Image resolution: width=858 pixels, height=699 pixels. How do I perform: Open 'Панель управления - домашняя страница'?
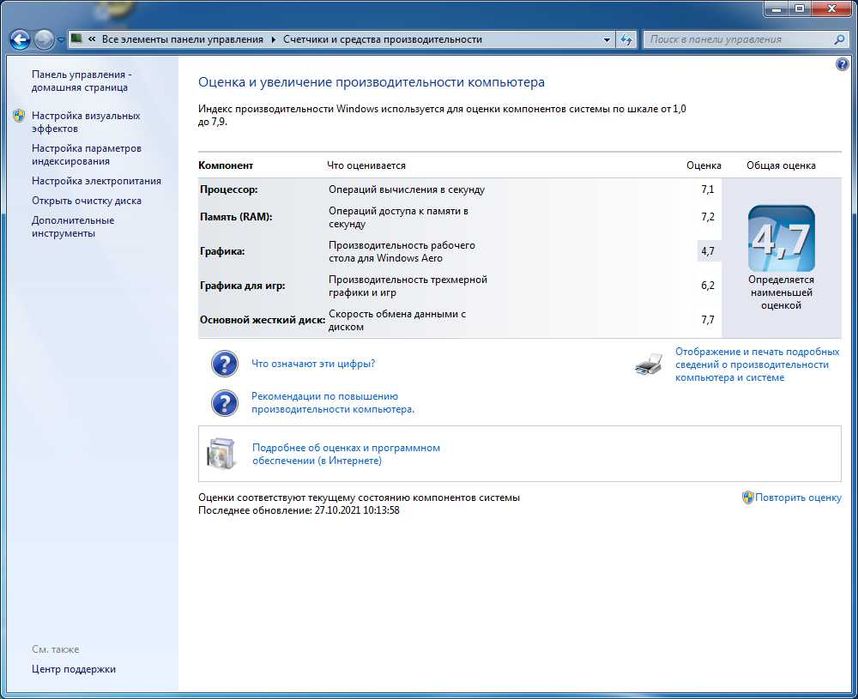81,80
